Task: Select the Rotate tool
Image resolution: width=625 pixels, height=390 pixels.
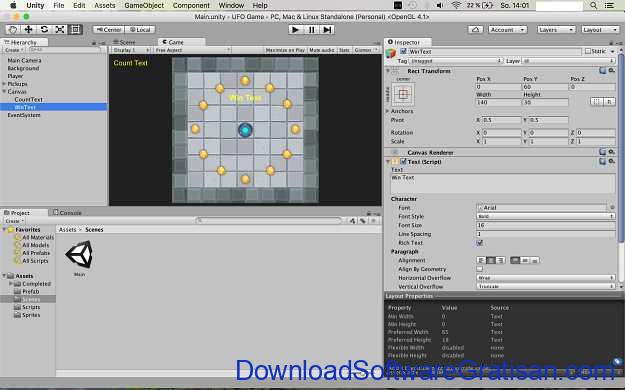Action: click(44, 30)
